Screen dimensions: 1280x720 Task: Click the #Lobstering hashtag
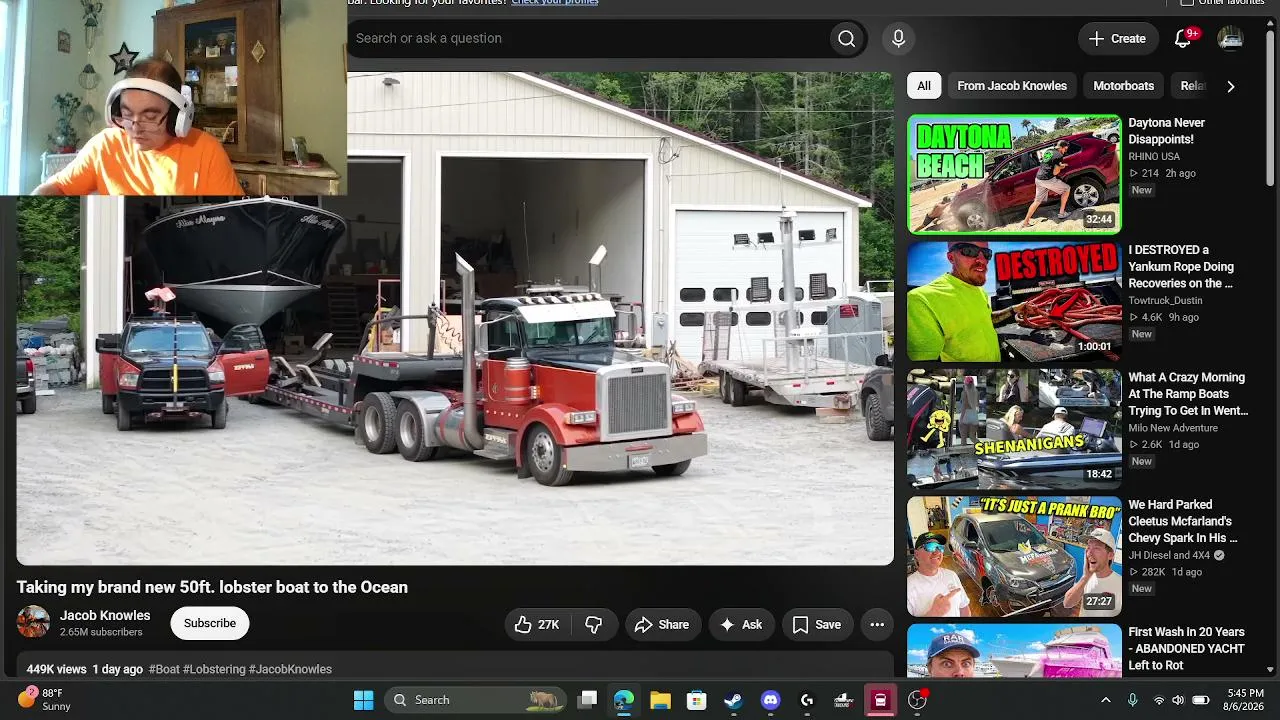[x=214, y=669]
